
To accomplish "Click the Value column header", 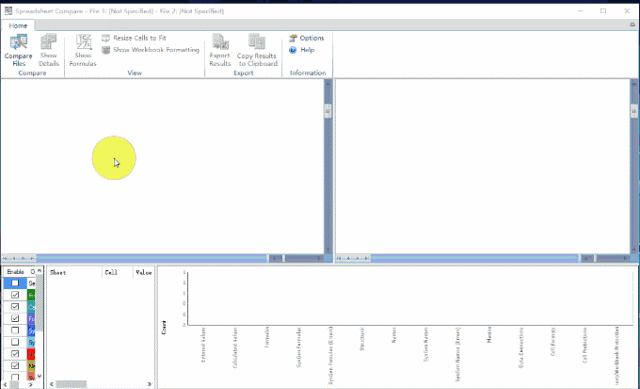I will pyautogui.click(x=144, y=272).
